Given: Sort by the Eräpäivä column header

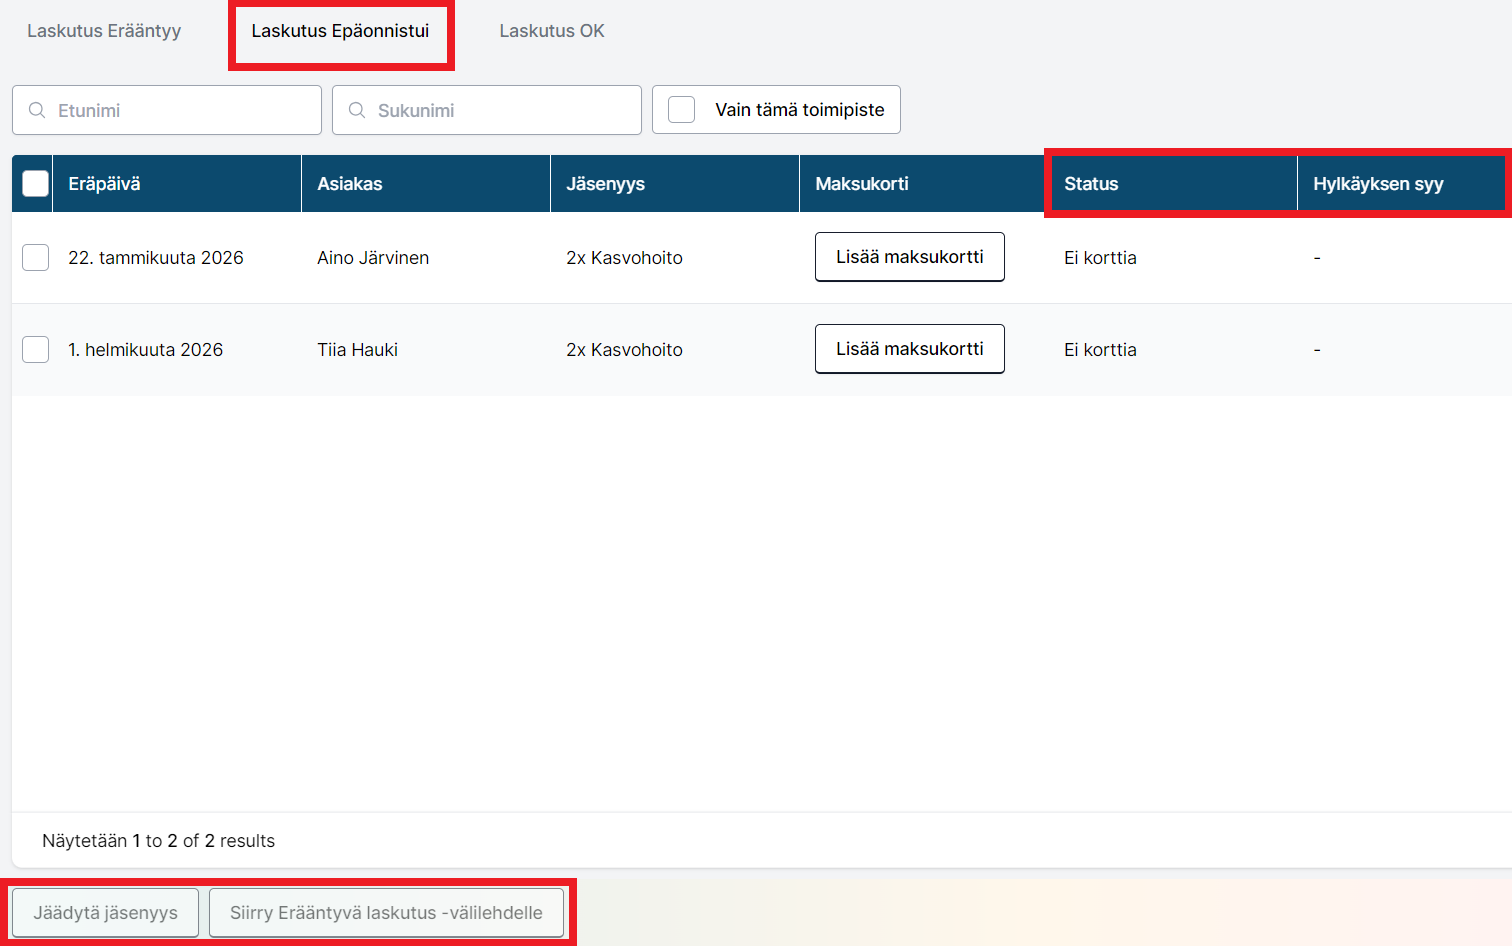Looking at the screenshot, I should pos(104,184).
